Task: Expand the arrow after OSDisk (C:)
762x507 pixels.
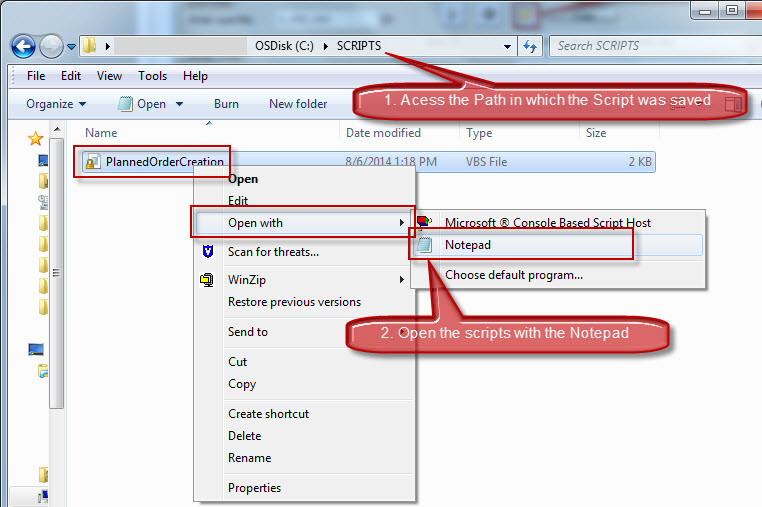Action: (x=326, y=46)
